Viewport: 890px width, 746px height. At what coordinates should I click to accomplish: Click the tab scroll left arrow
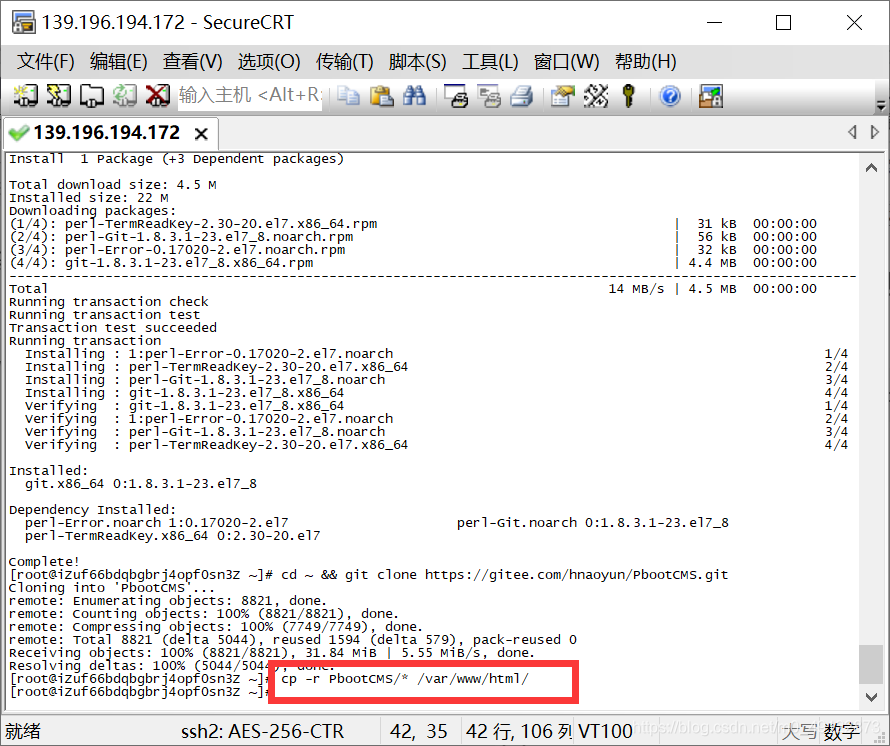(x=852, y=132)
